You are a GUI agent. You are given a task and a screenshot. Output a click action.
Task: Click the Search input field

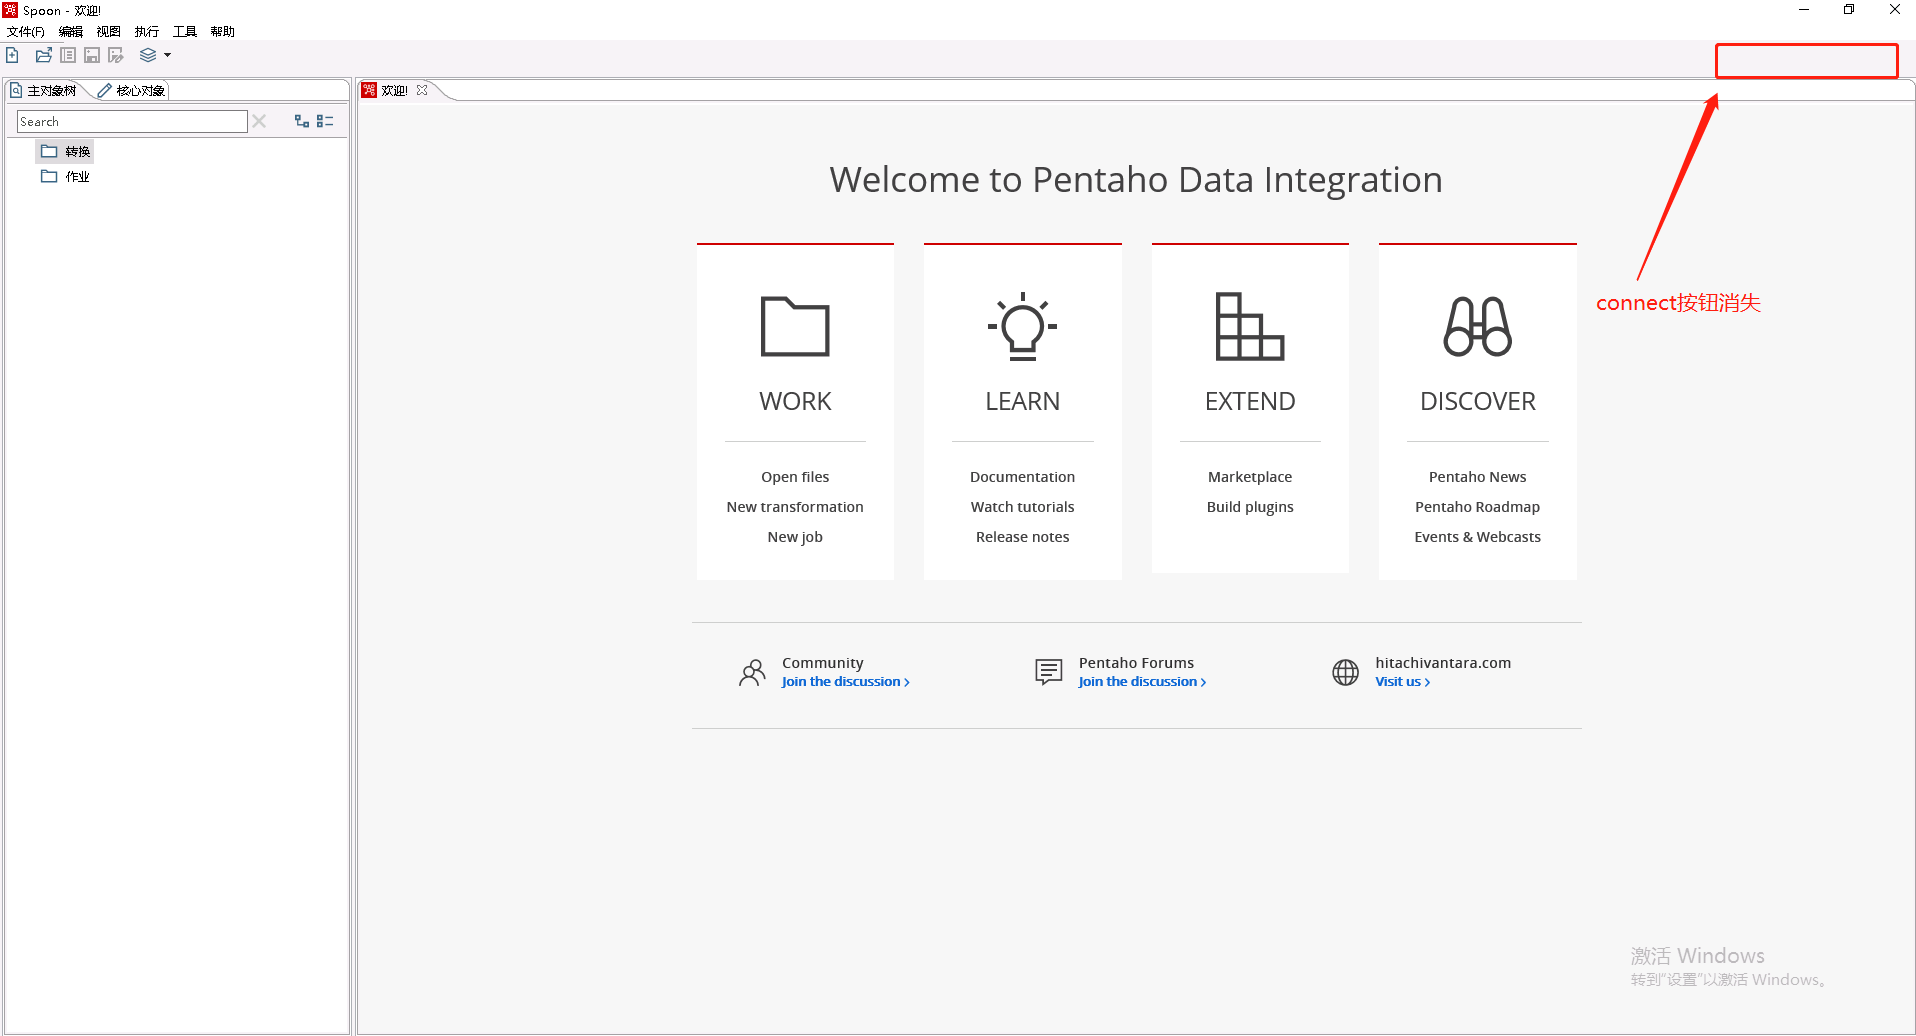132,121
